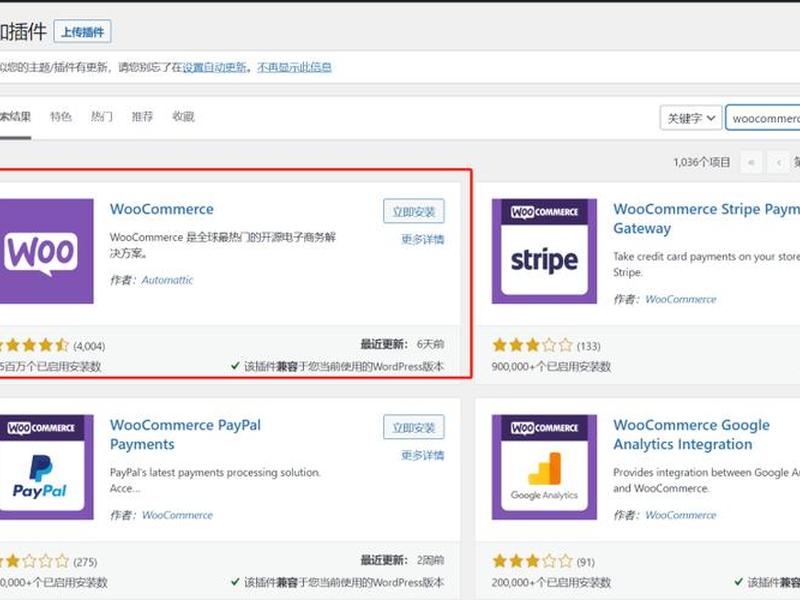Select the search results tab
Viewport: 800px width, 600px height.
15,117
